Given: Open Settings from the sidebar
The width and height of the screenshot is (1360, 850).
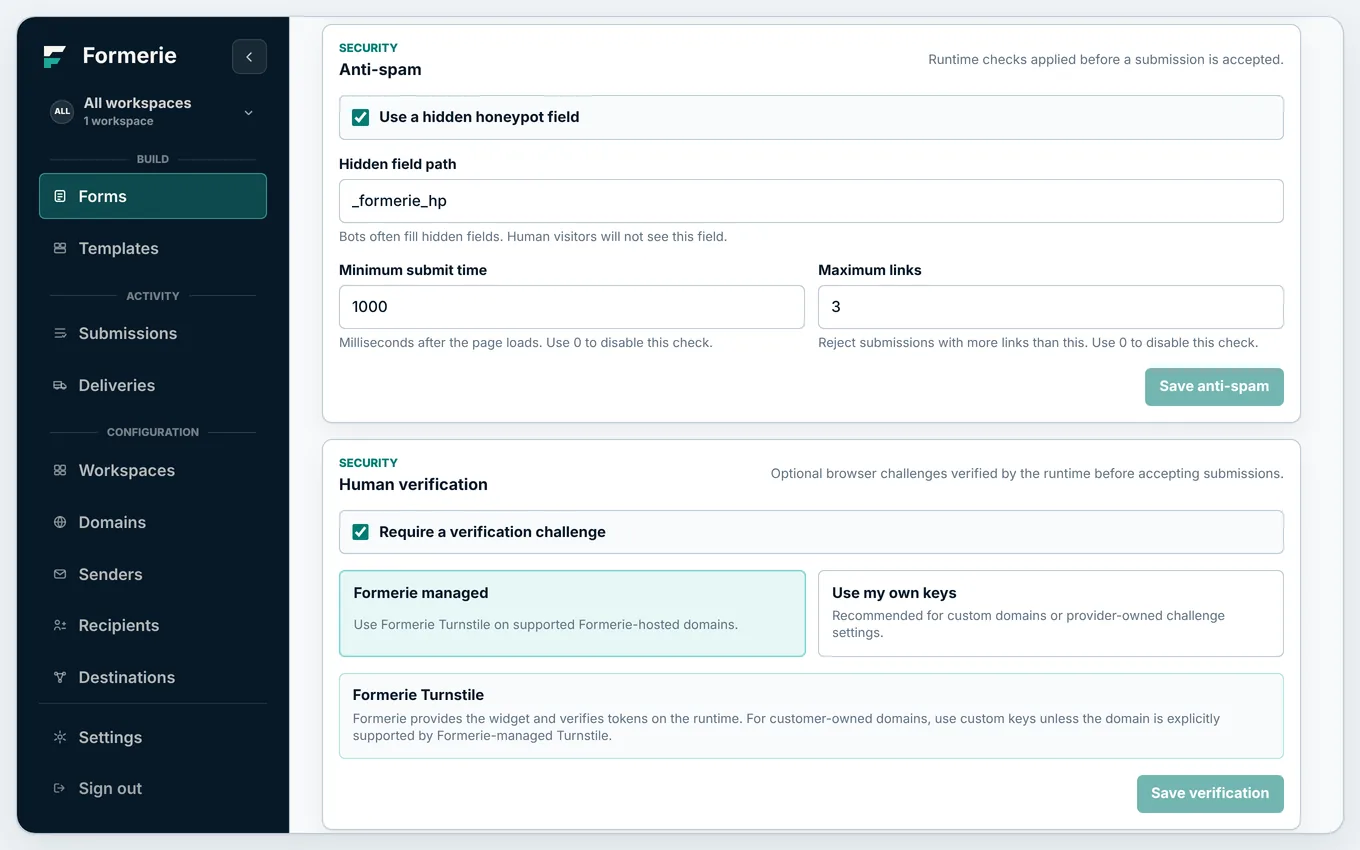Looking at the screenshot, I should (153, 737).
